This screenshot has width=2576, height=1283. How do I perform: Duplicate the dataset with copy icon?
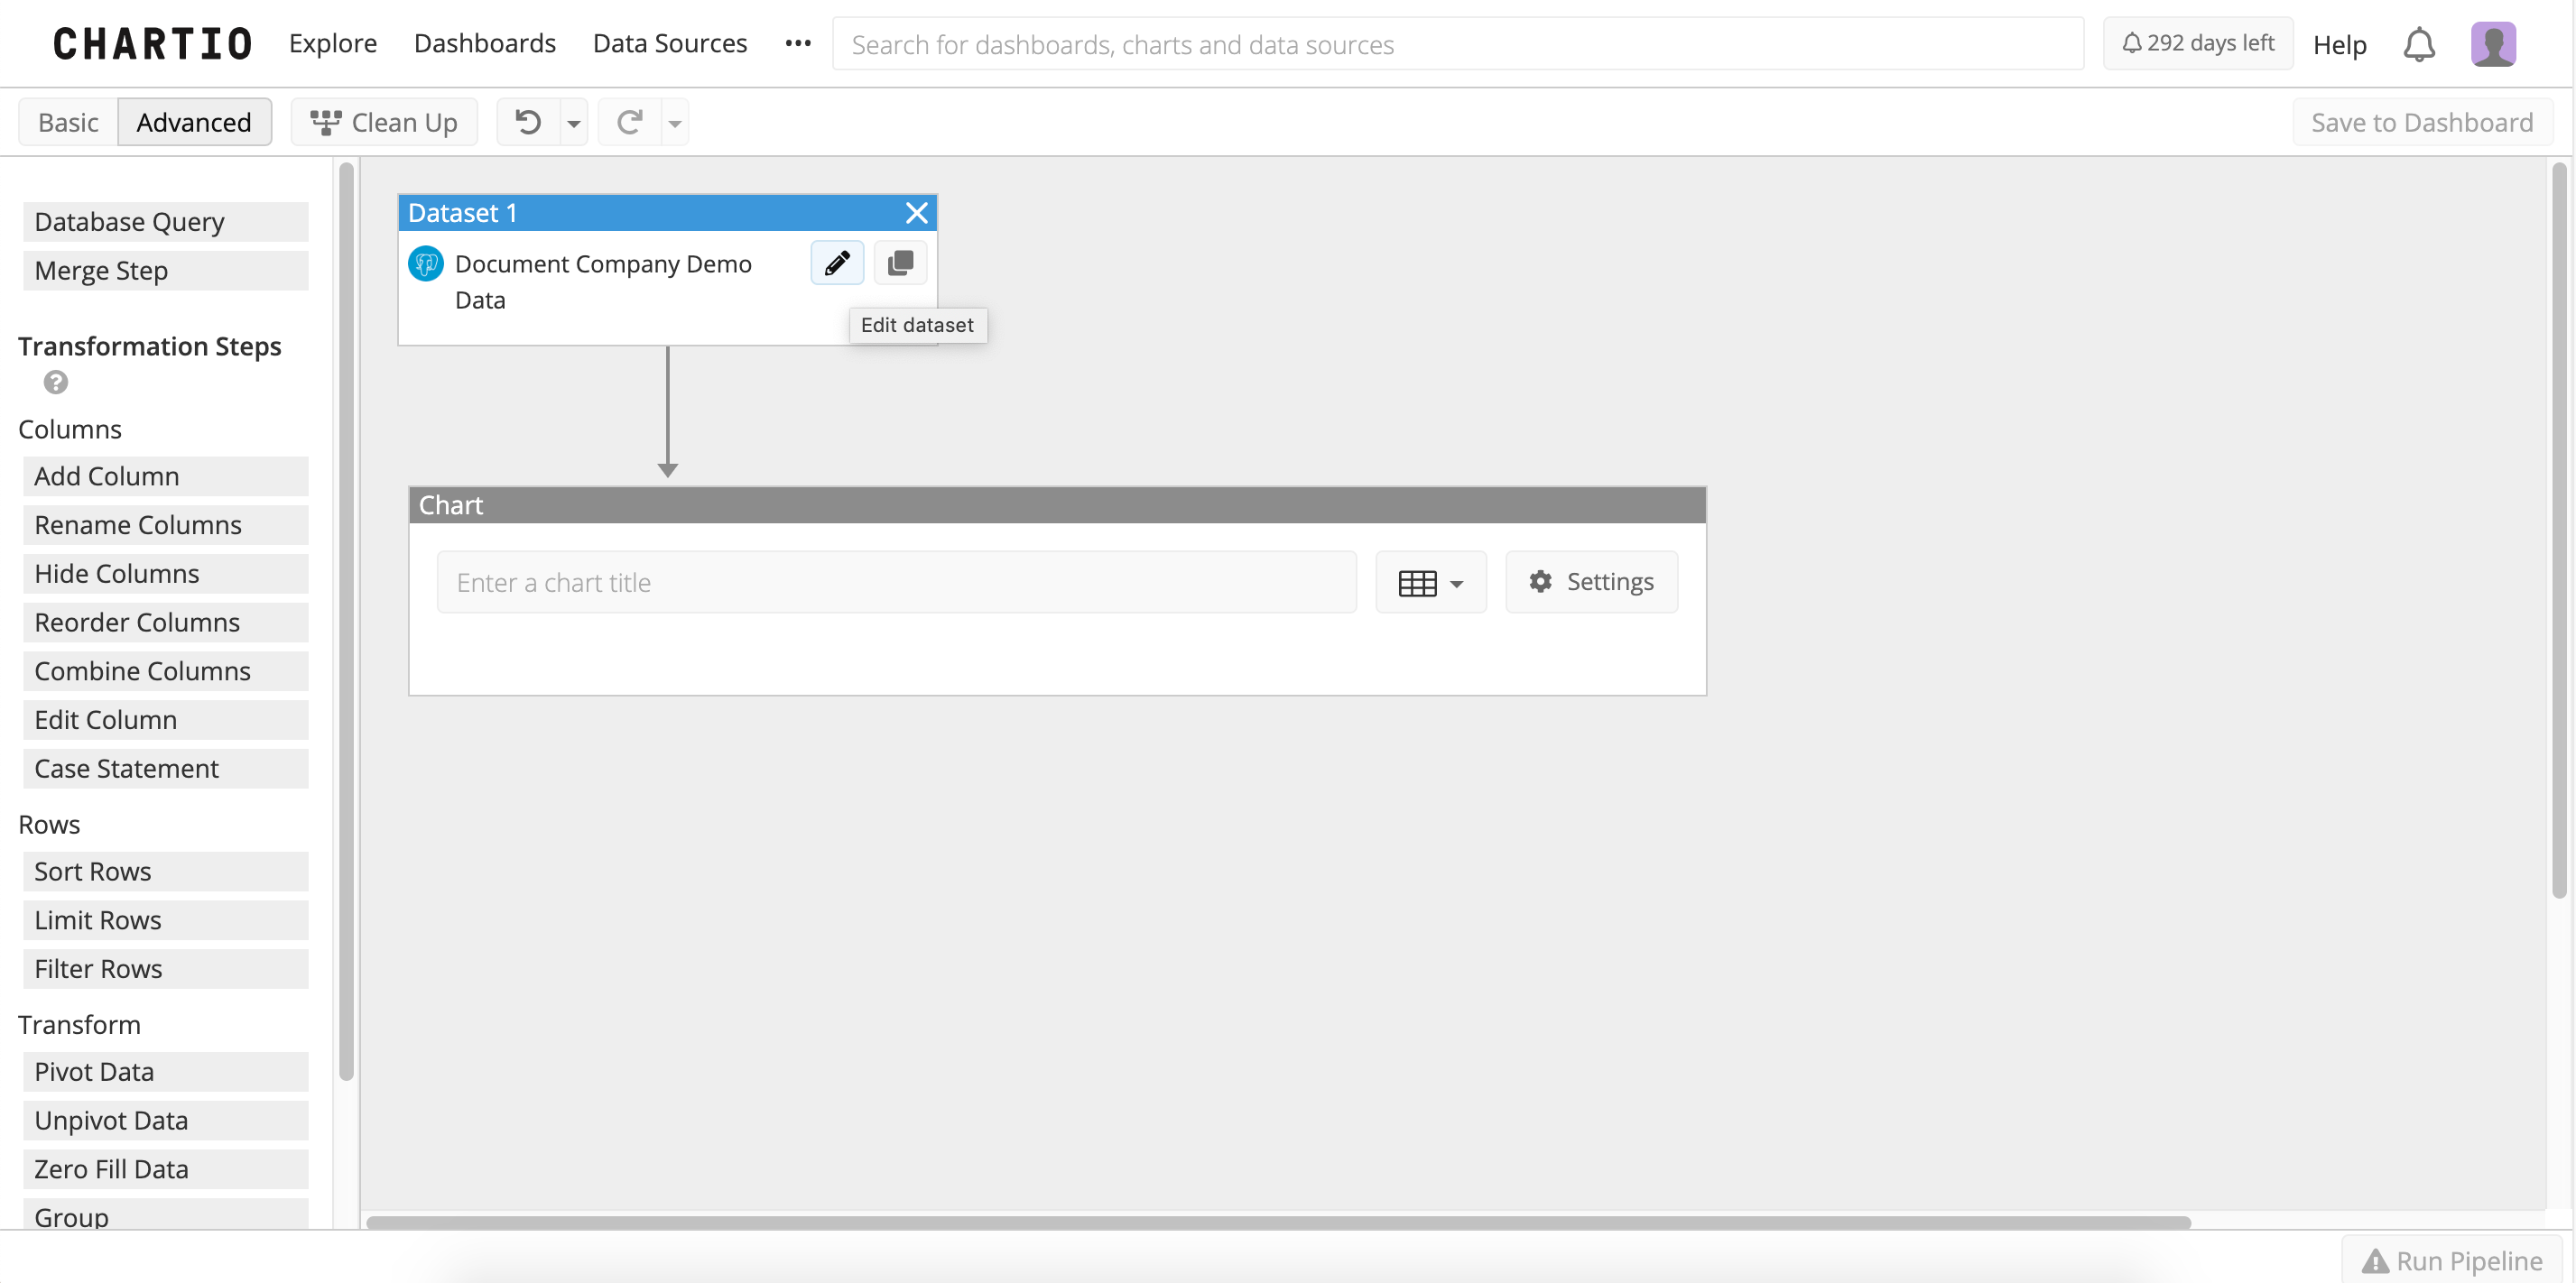[x=900, y=263]
